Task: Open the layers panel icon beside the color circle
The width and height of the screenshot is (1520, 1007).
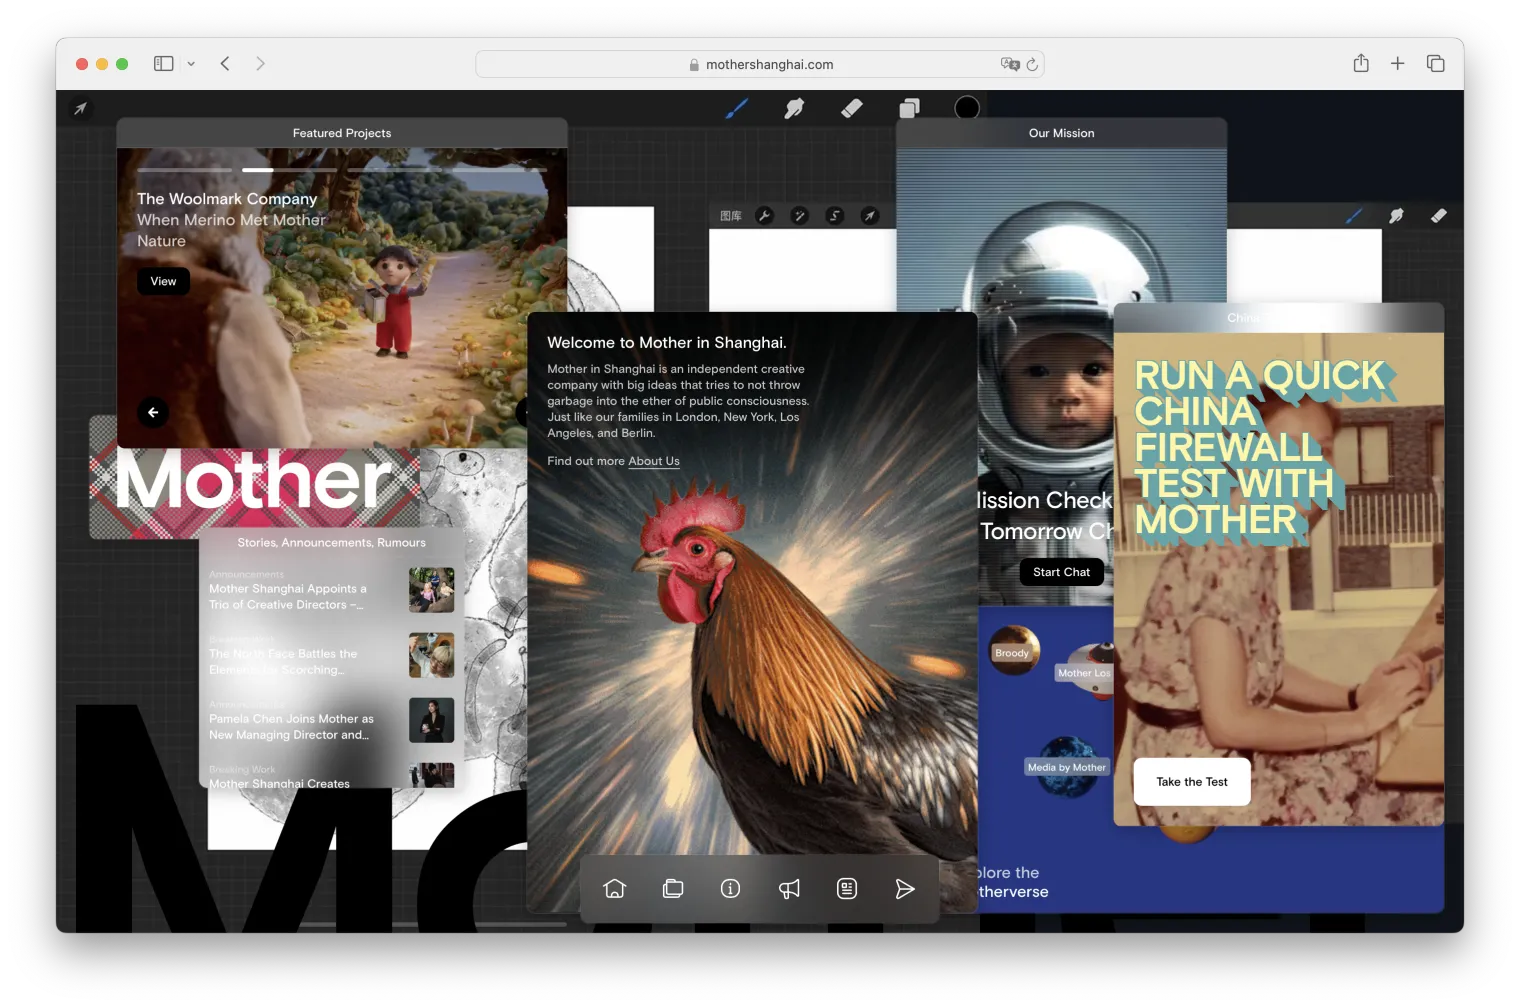Action: pyautogui.click(x=909, y=108)
